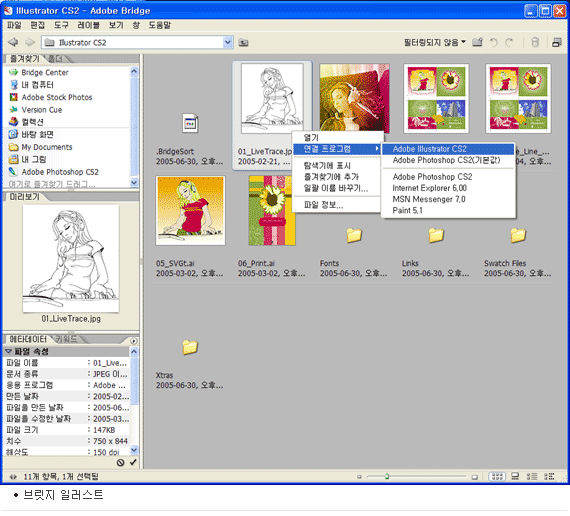Open 내 컴퓨터 in favorites
Viewport: 570px width, 516px height.
pos(37,85)
